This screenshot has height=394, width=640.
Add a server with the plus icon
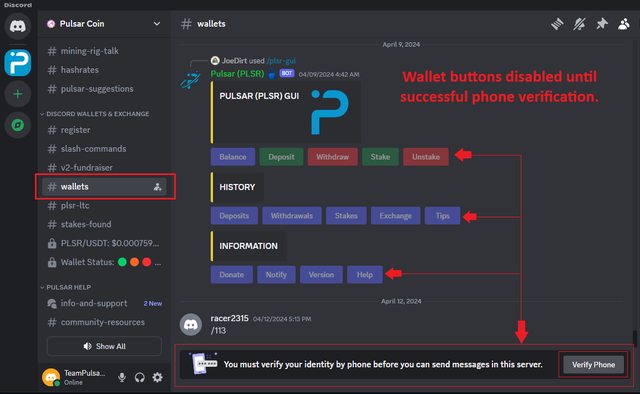(x=18, y=94)
